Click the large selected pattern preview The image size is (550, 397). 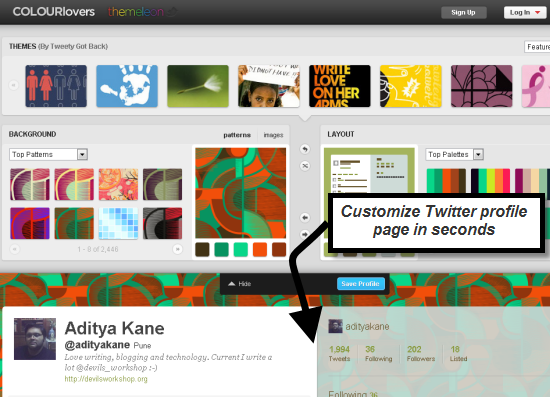tap(241, 193)
